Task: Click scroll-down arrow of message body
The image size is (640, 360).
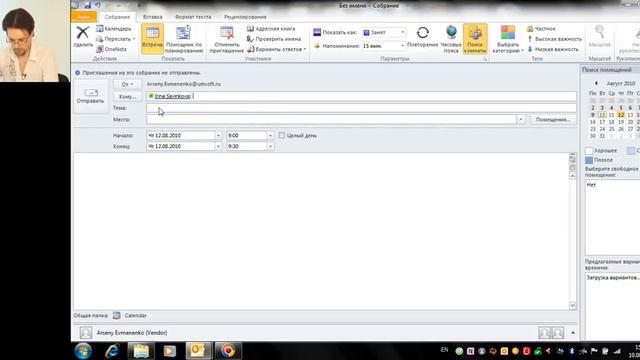Action: point(572,306)
